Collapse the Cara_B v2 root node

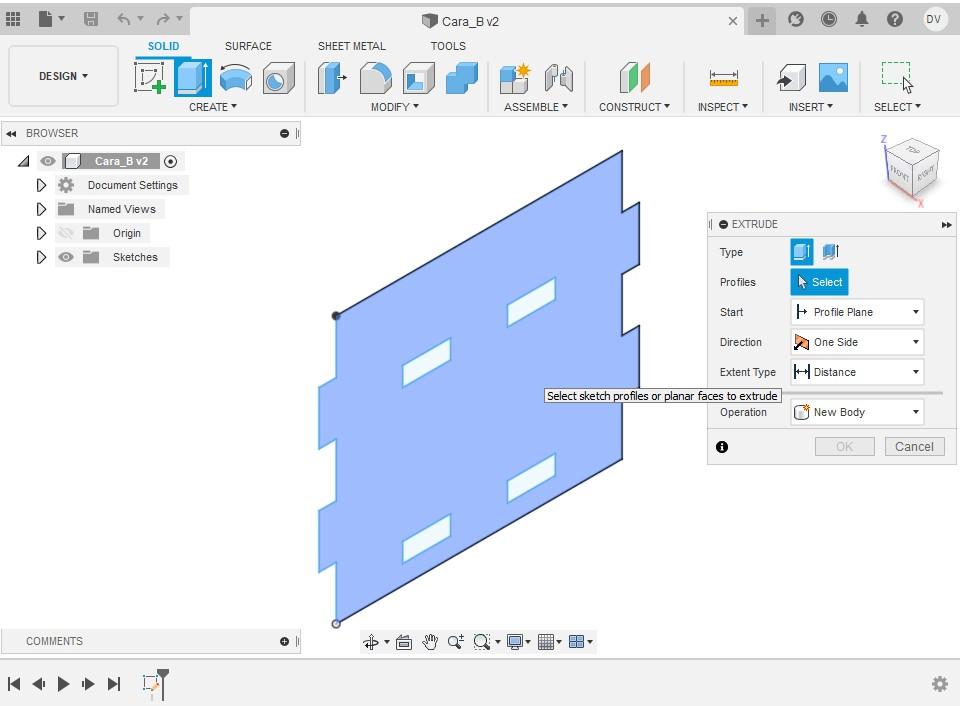pos(23,161)
